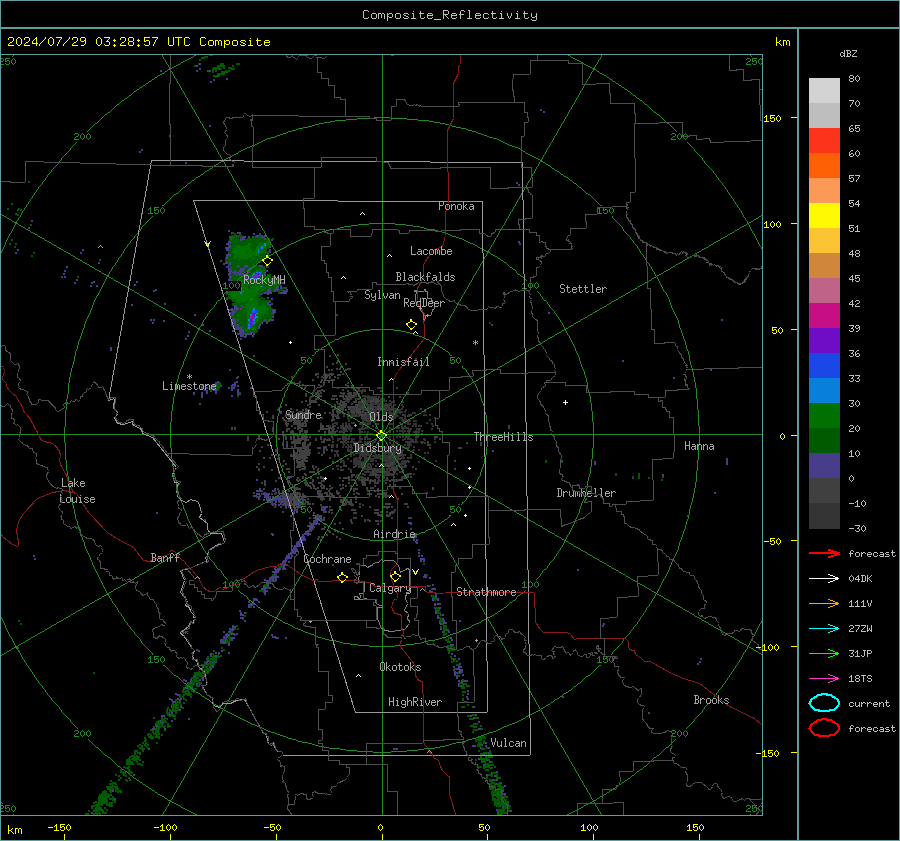Select the red 'forecast' ellipse legend icon
The width and height of the screenshot is (900, 841).
tap(824, 728)
